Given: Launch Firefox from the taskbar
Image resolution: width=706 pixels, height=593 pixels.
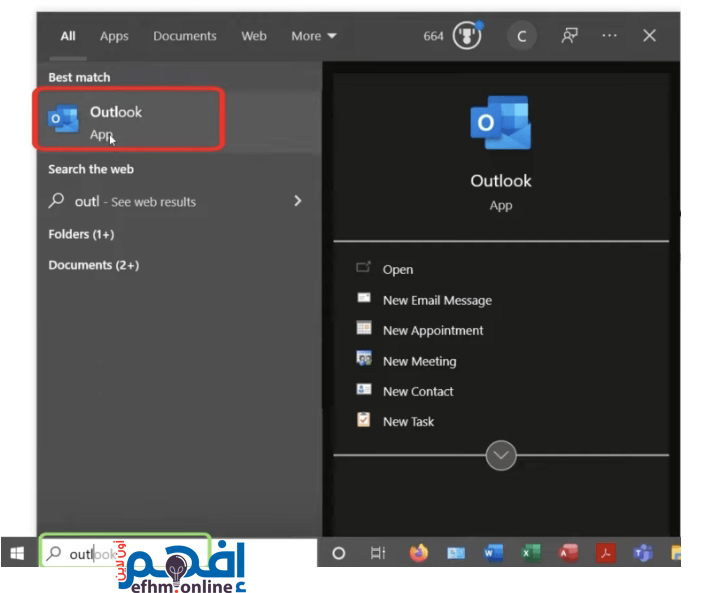Looking at the screenshot, I should (419, 553).
